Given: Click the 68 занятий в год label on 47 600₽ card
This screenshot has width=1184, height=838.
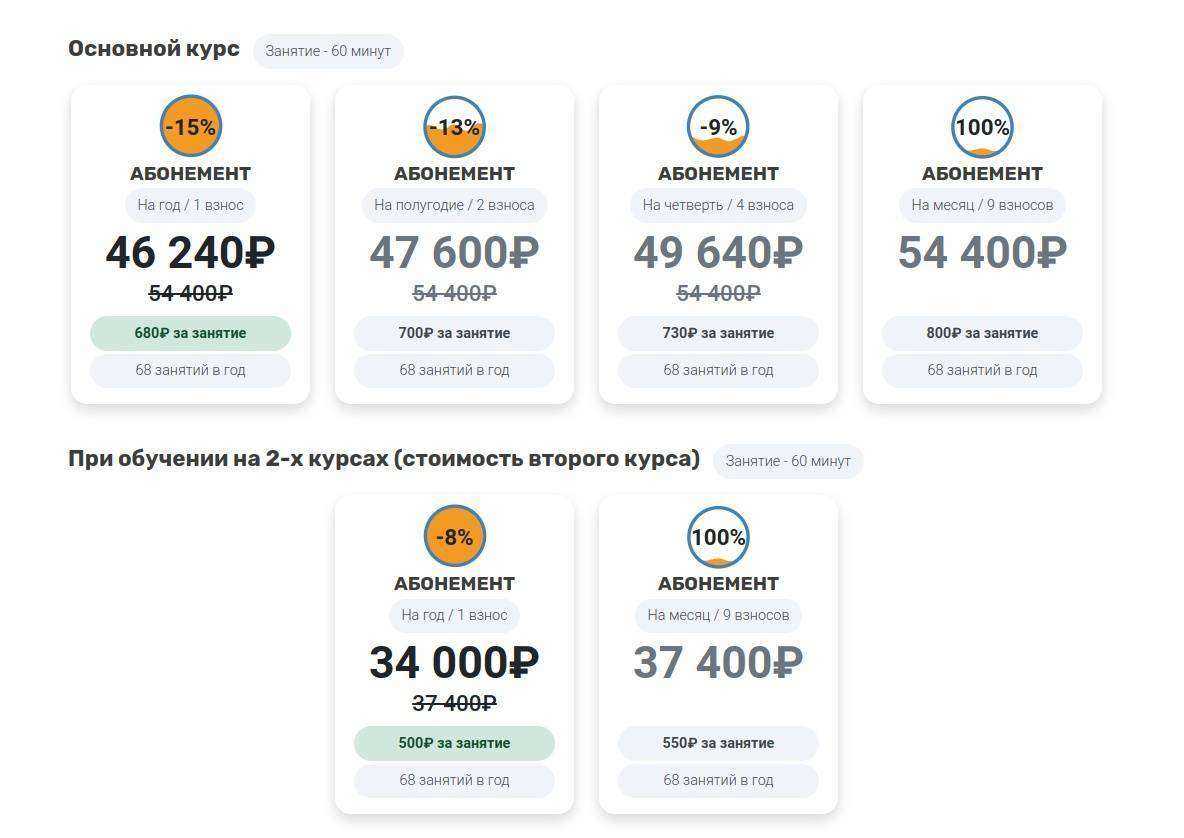Looking at the screenshot, I should [454, 369].
